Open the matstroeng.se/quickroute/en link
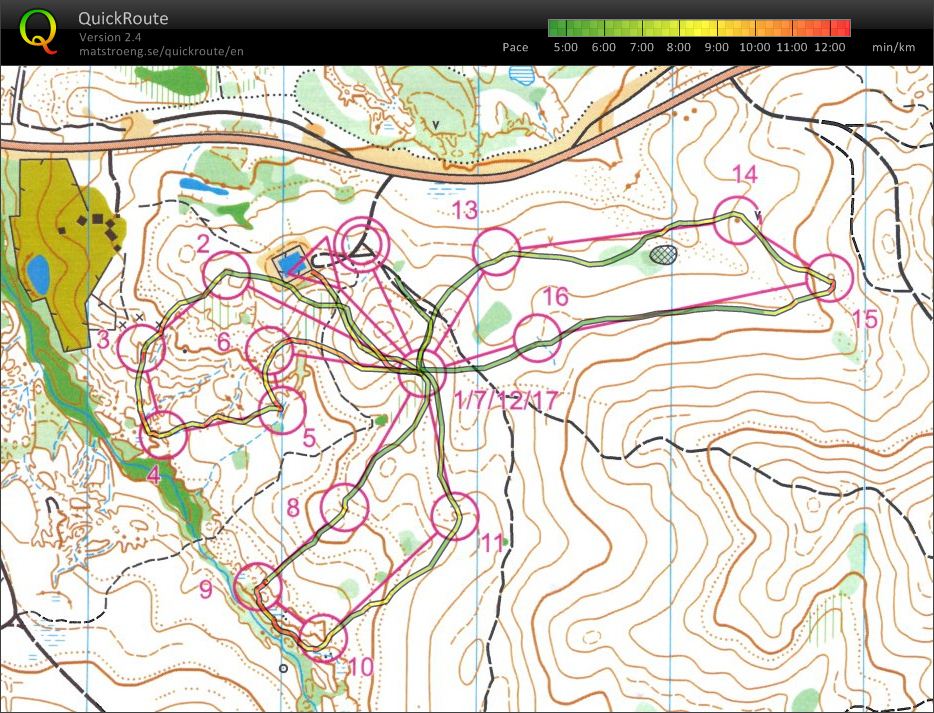934x713 pixels. pos(161,51)
